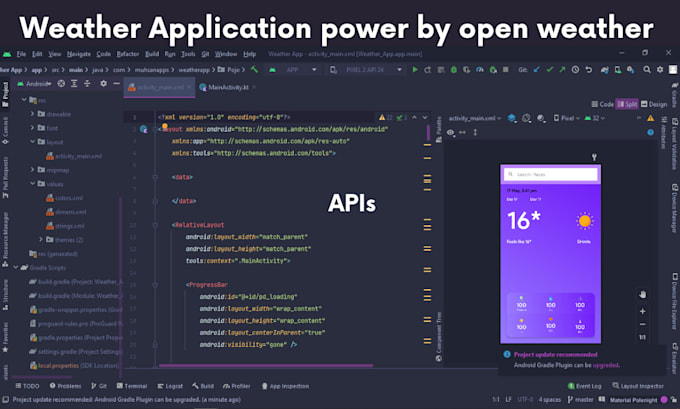Image resolution: width=680 pixels, height=409 pixels.
Task: Open Search Everywhere magnifier icon
Action: 647,70
